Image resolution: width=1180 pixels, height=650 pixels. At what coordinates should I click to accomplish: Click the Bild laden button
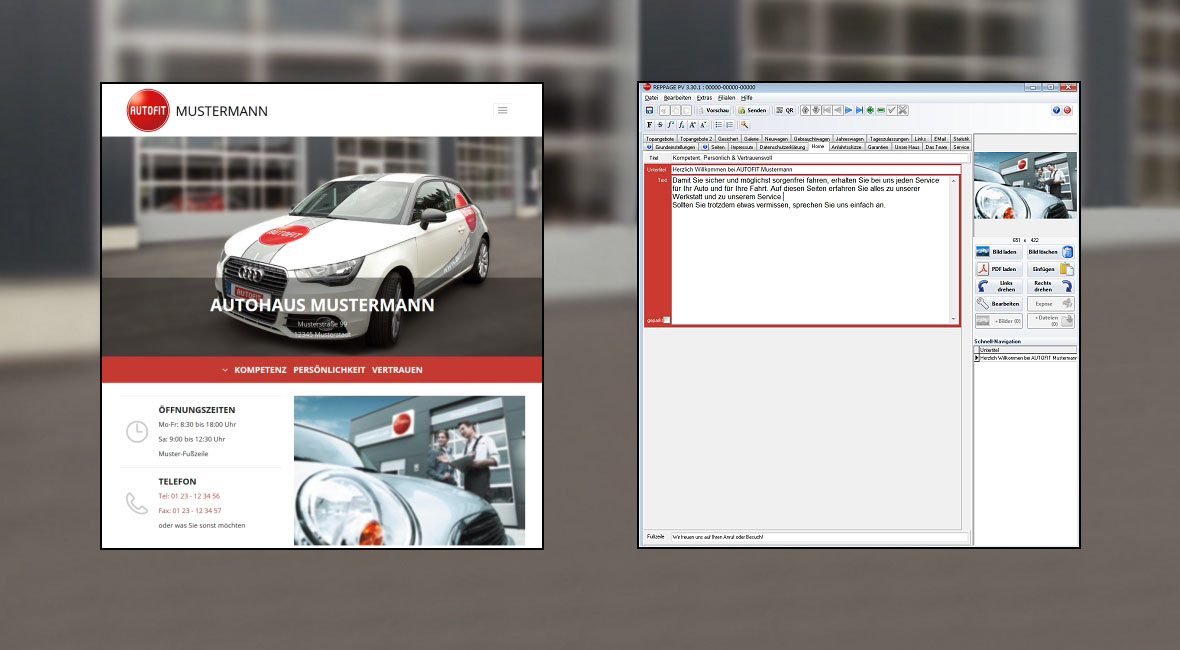click(997, 252)
